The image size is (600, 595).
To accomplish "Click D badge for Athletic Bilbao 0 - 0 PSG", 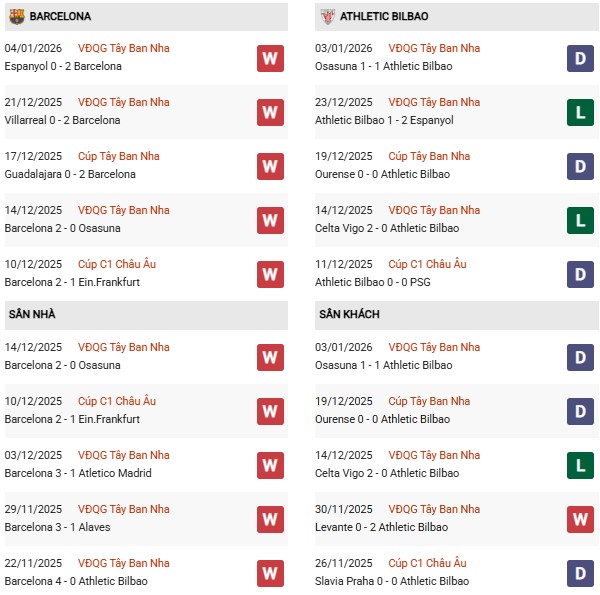I will pos(580,274).
